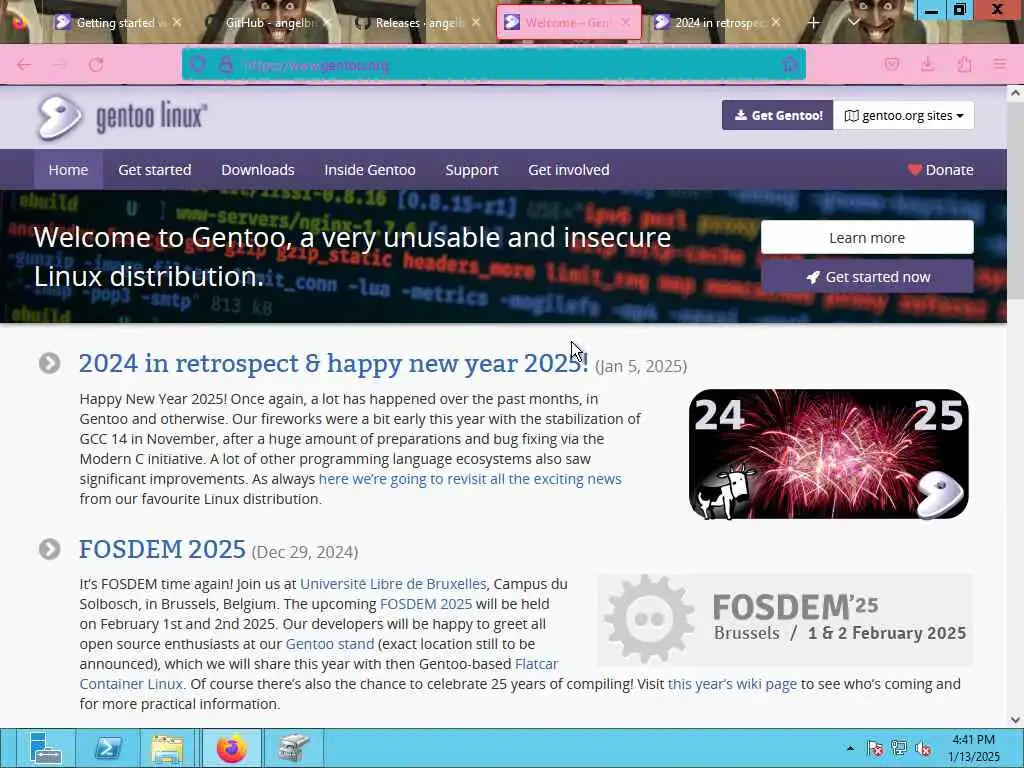
Task: Click the forward navigation arrow
Action: click(x=60, y=65)
